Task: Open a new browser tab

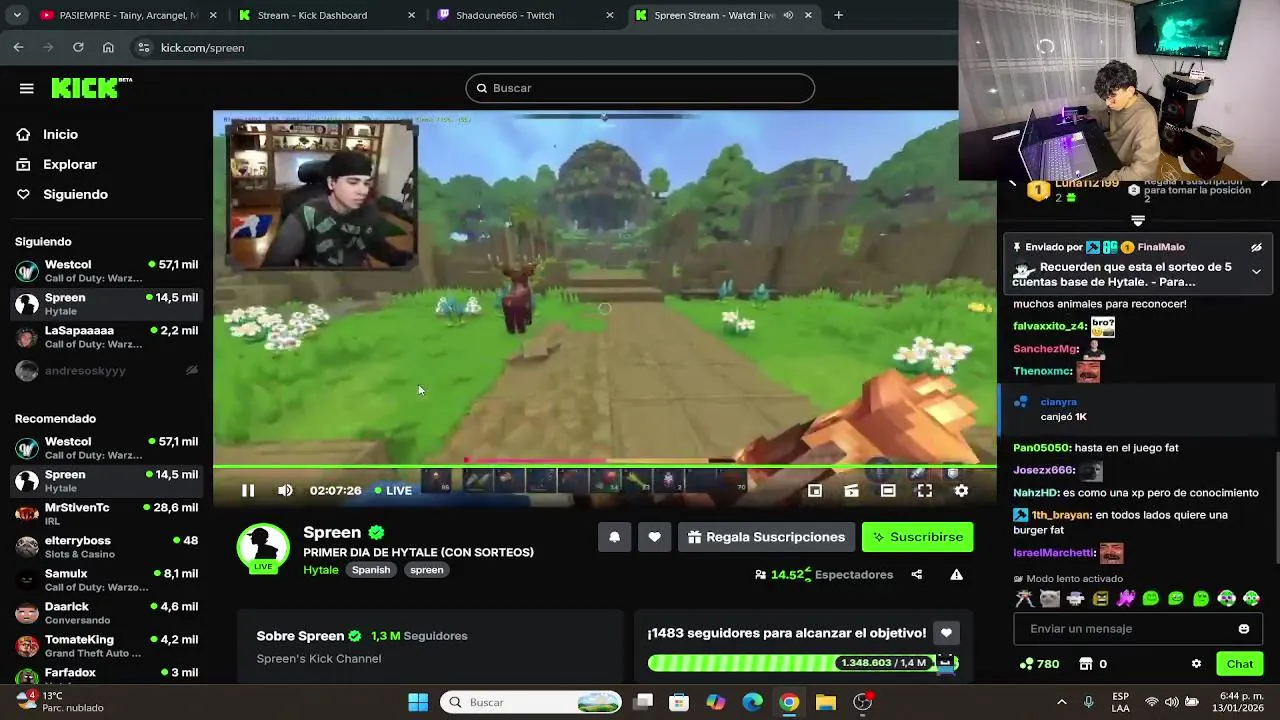Action: click(x=838, y=15)
